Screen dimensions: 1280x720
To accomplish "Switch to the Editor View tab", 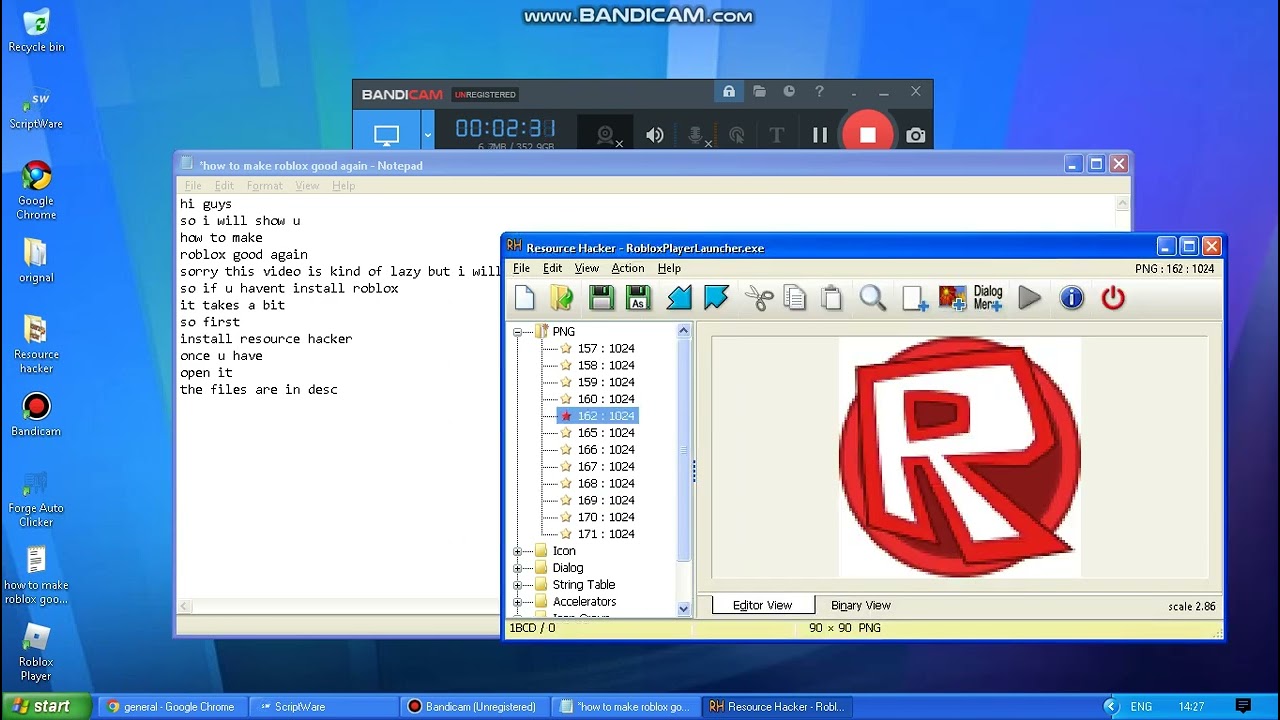I will (762, 605).
